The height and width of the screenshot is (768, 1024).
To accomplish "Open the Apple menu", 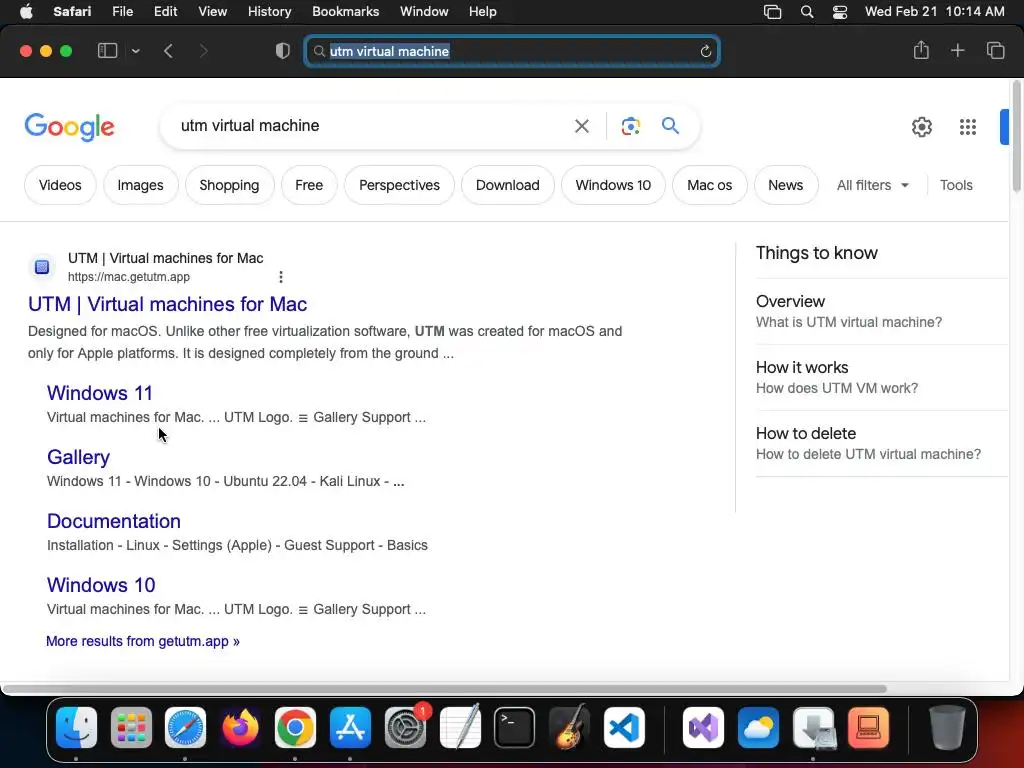I will pos(26,12).
